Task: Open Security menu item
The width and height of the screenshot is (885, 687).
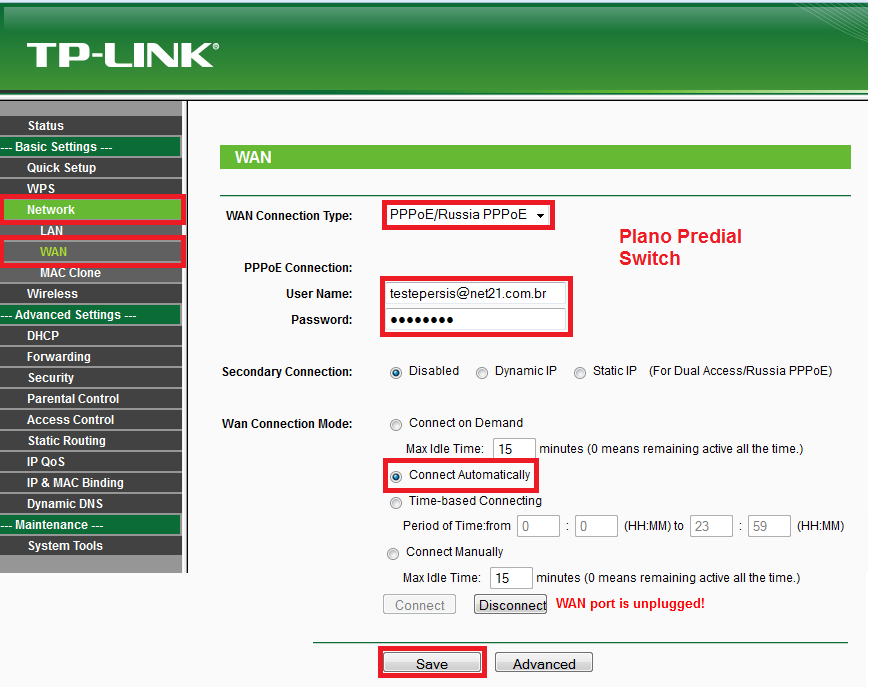Action: [x=91, y=378]
